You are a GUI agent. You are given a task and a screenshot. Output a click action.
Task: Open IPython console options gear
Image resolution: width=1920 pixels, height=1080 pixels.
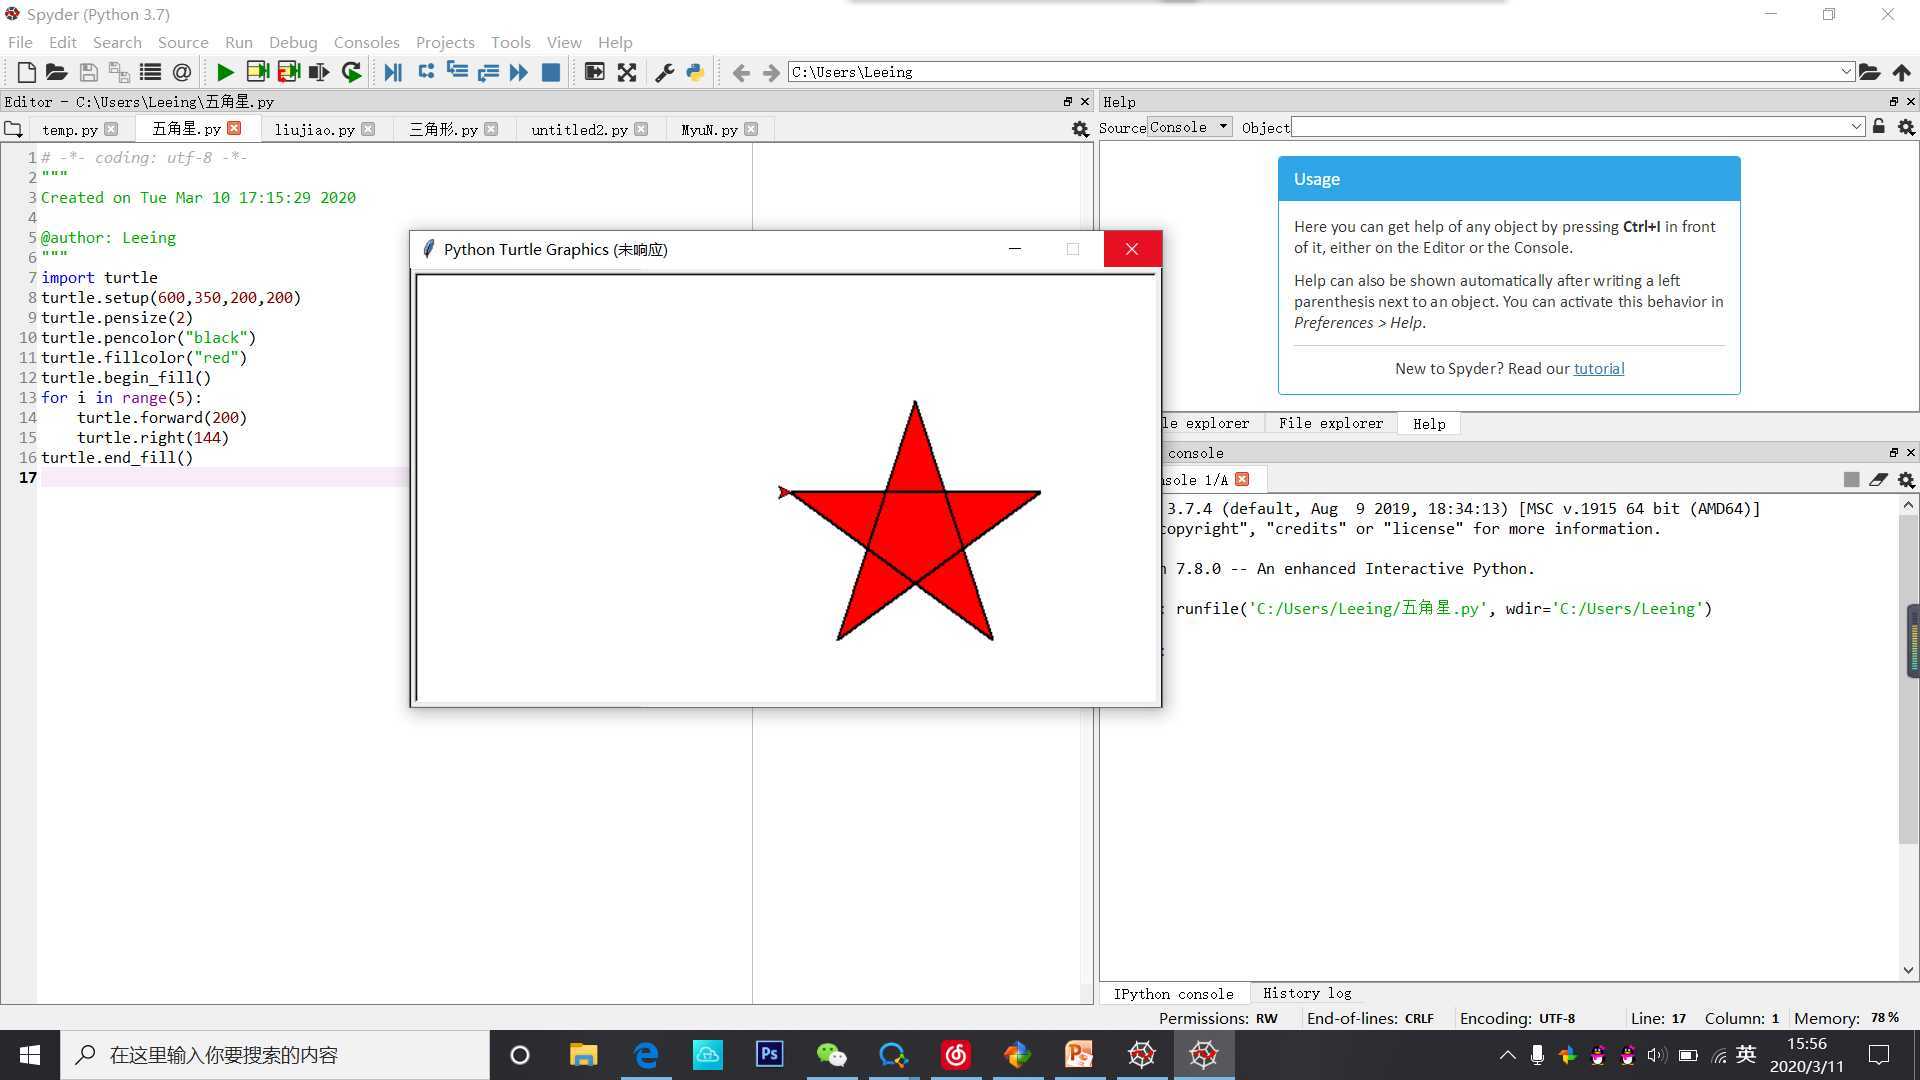point(1906,480)
